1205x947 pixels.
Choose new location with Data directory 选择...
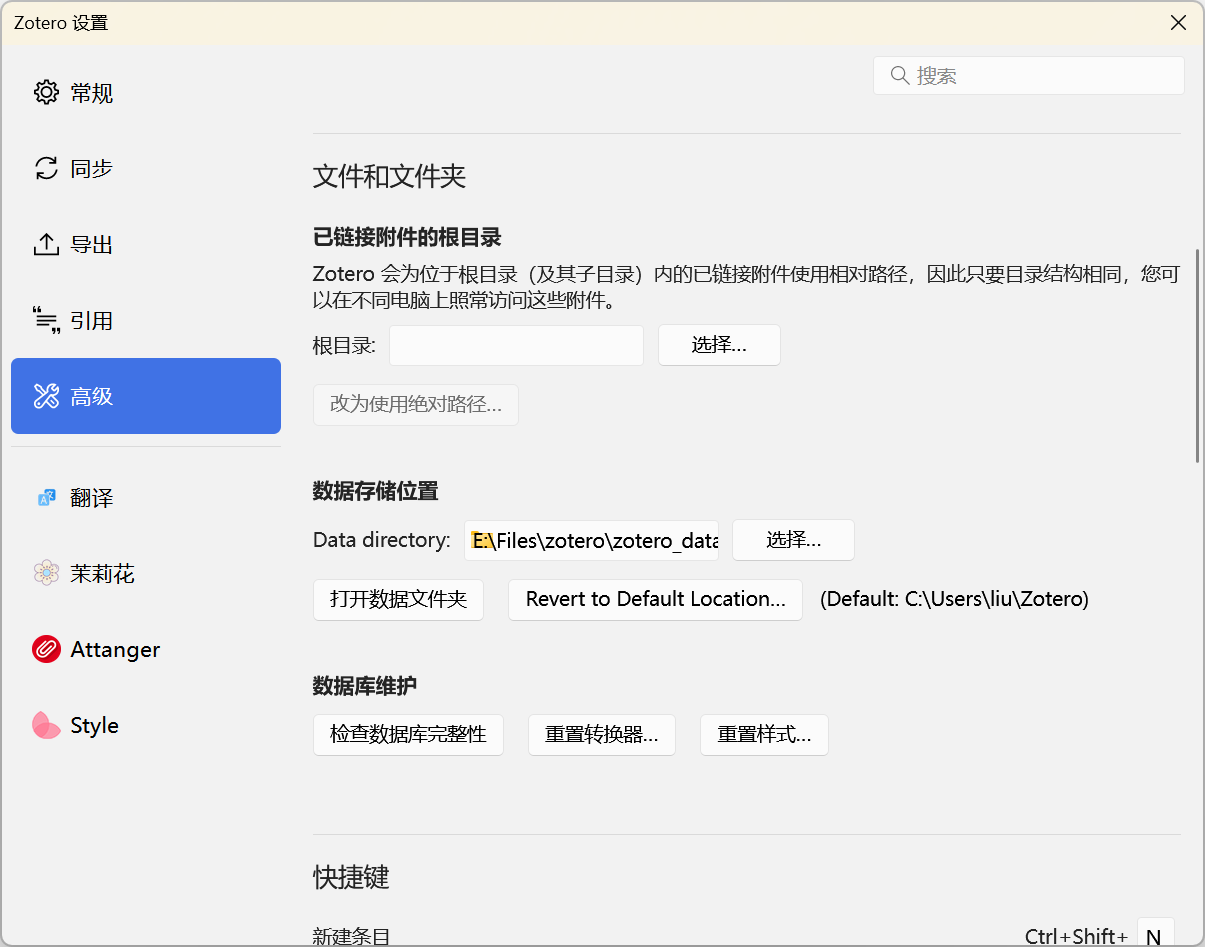tap(793, 540)
